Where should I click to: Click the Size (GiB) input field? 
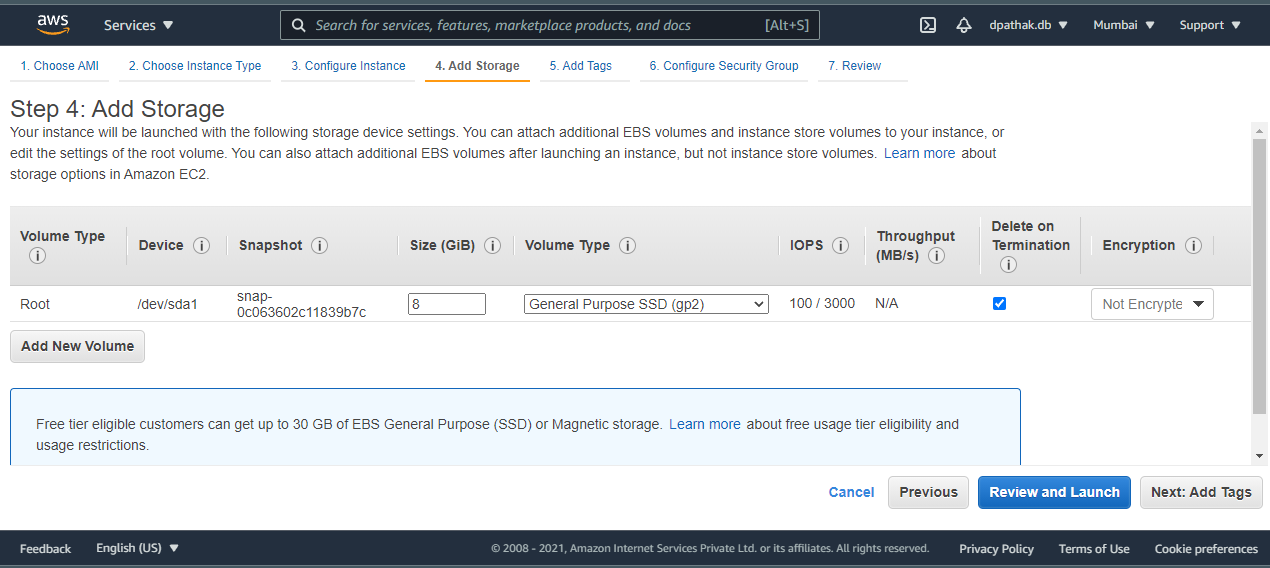[446, 304]
